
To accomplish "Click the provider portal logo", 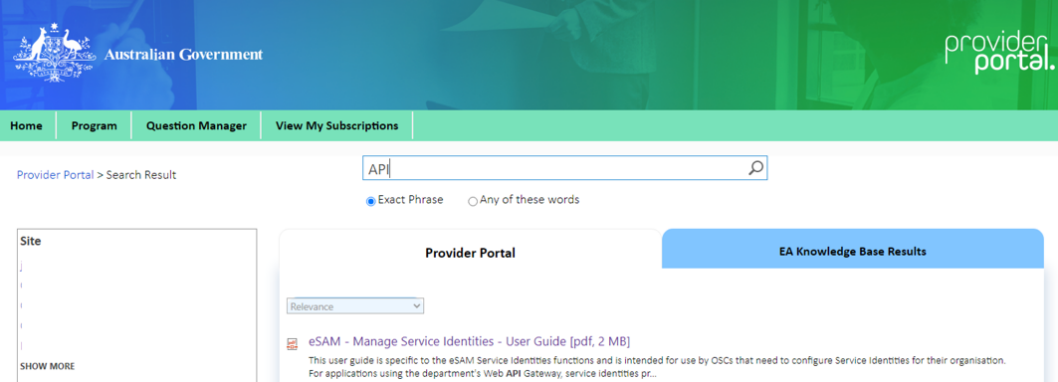I will 999,53.
